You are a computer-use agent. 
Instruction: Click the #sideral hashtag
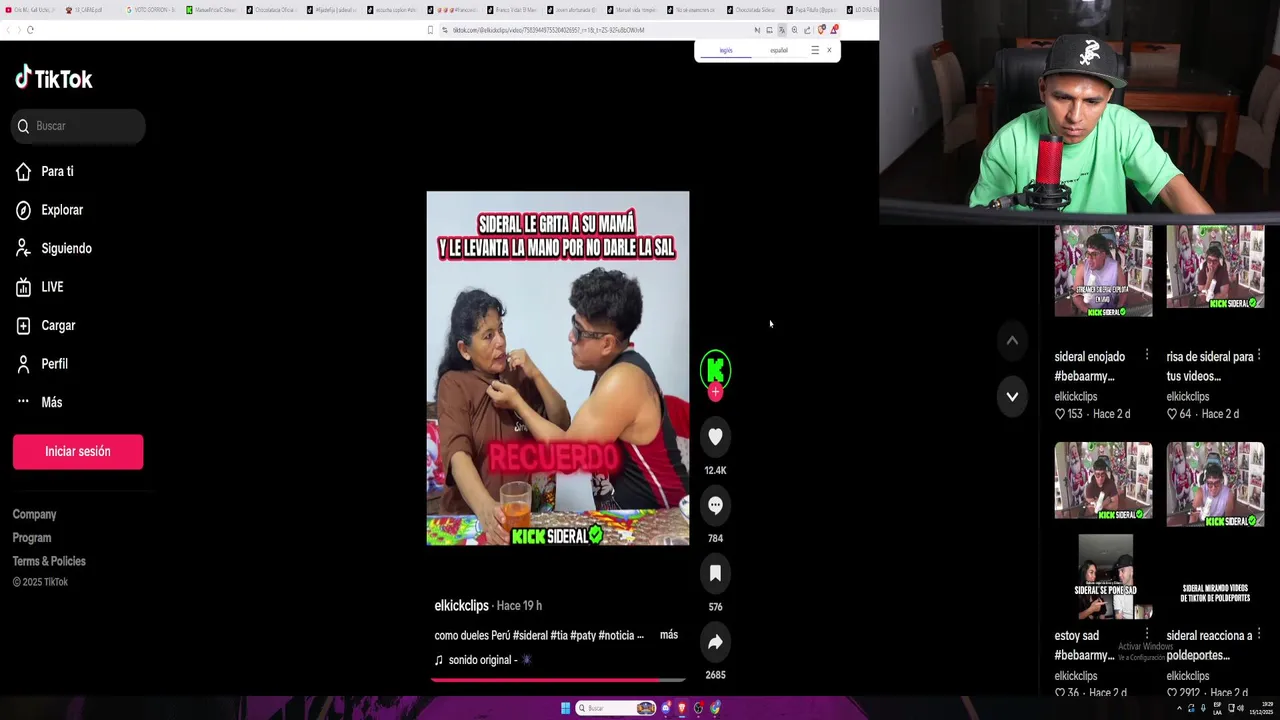click(531, 635)
